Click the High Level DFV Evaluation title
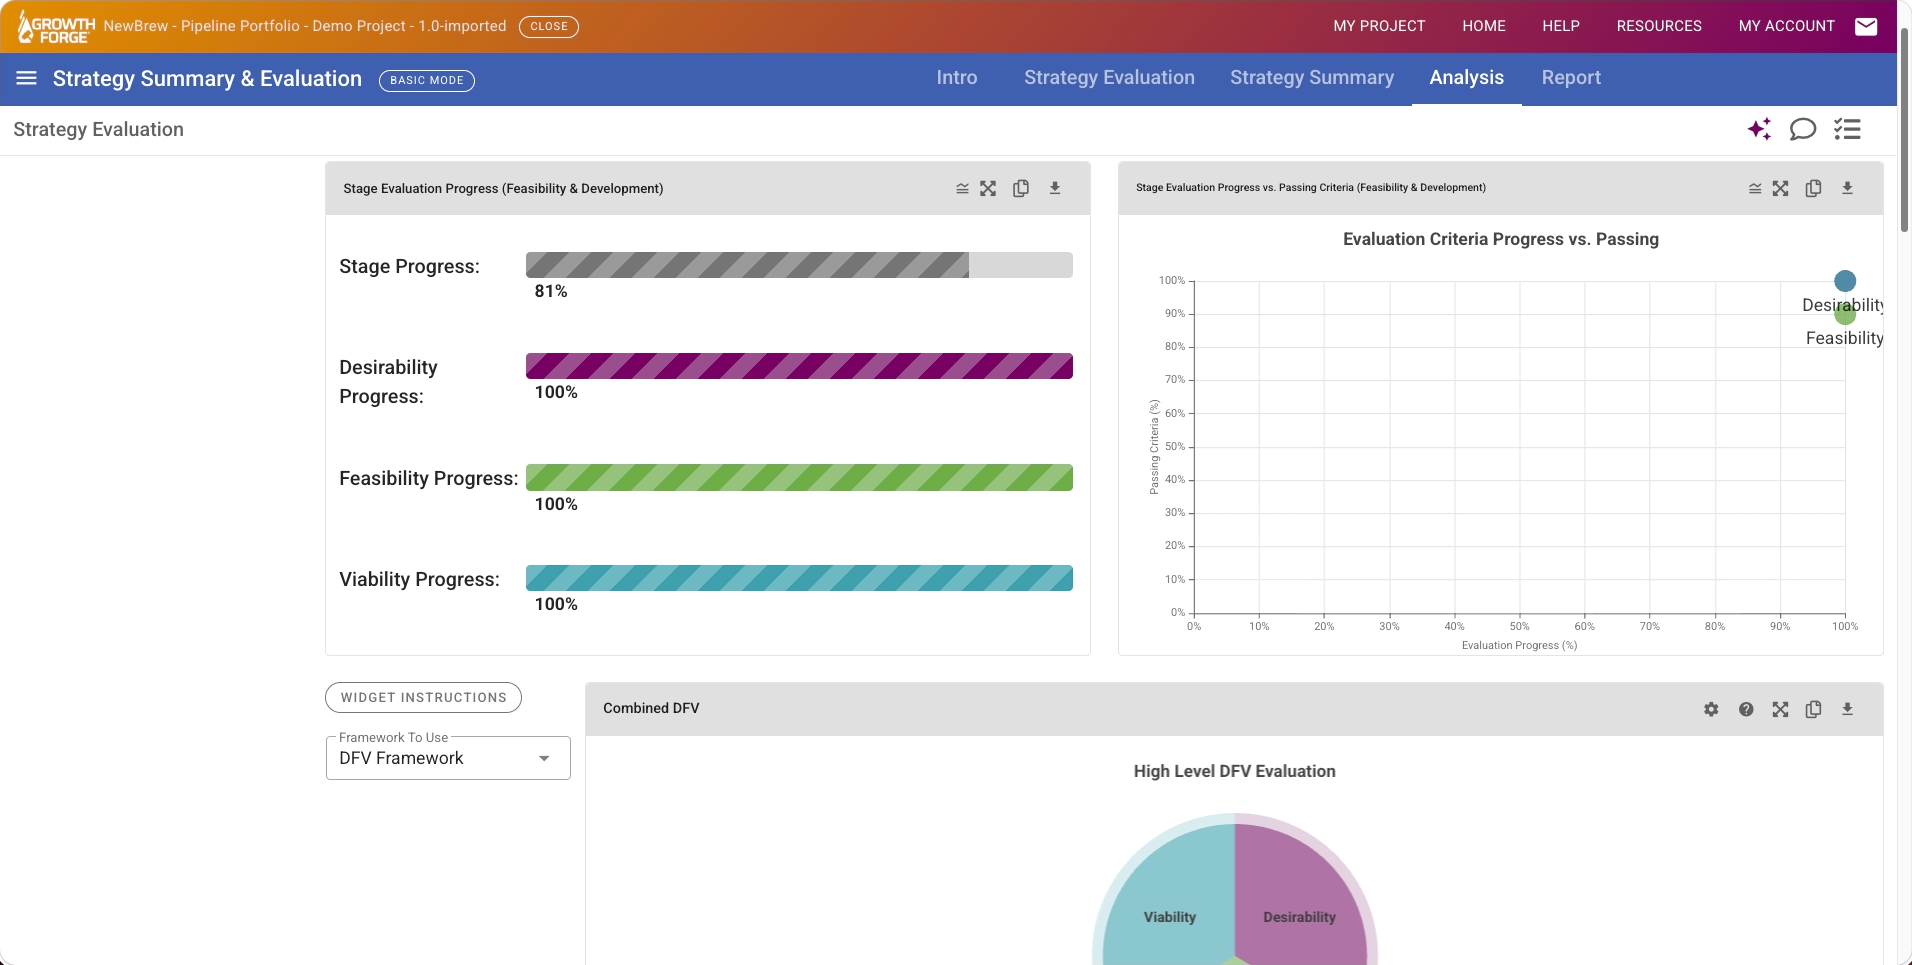1912x965 pixels. pos(1234,771)
